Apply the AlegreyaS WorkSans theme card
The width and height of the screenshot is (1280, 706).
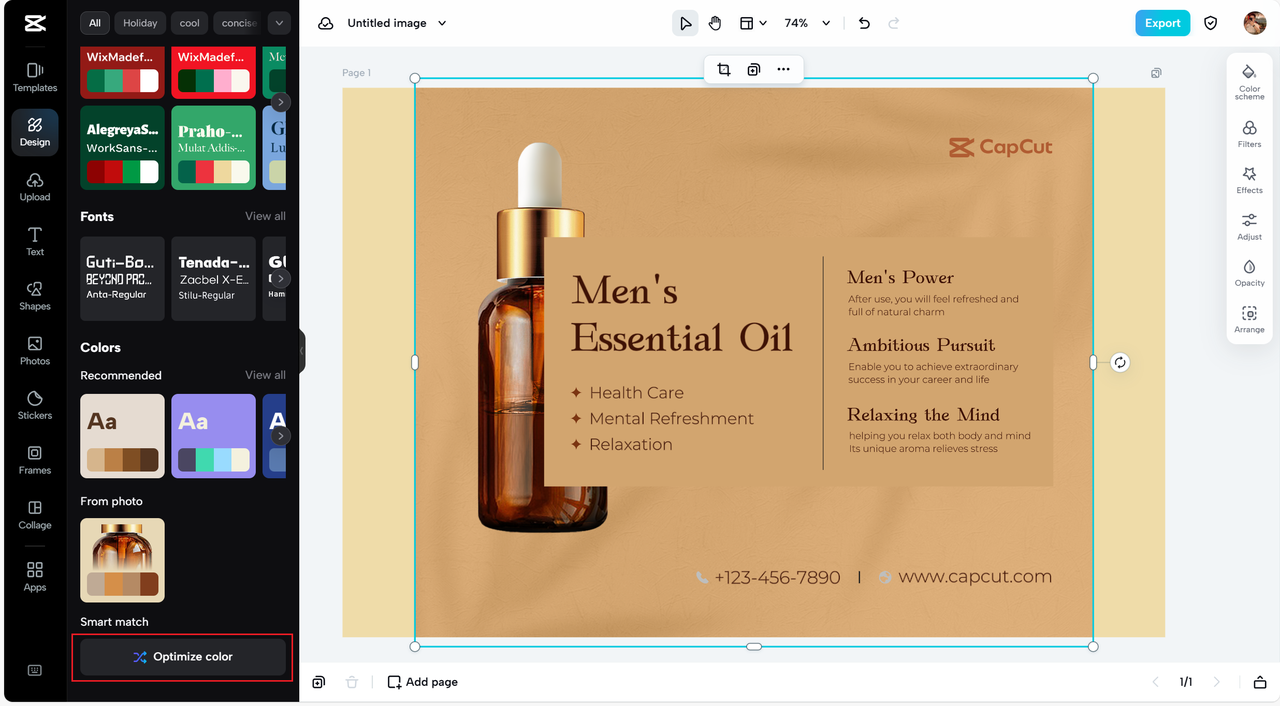coord(122,148)
